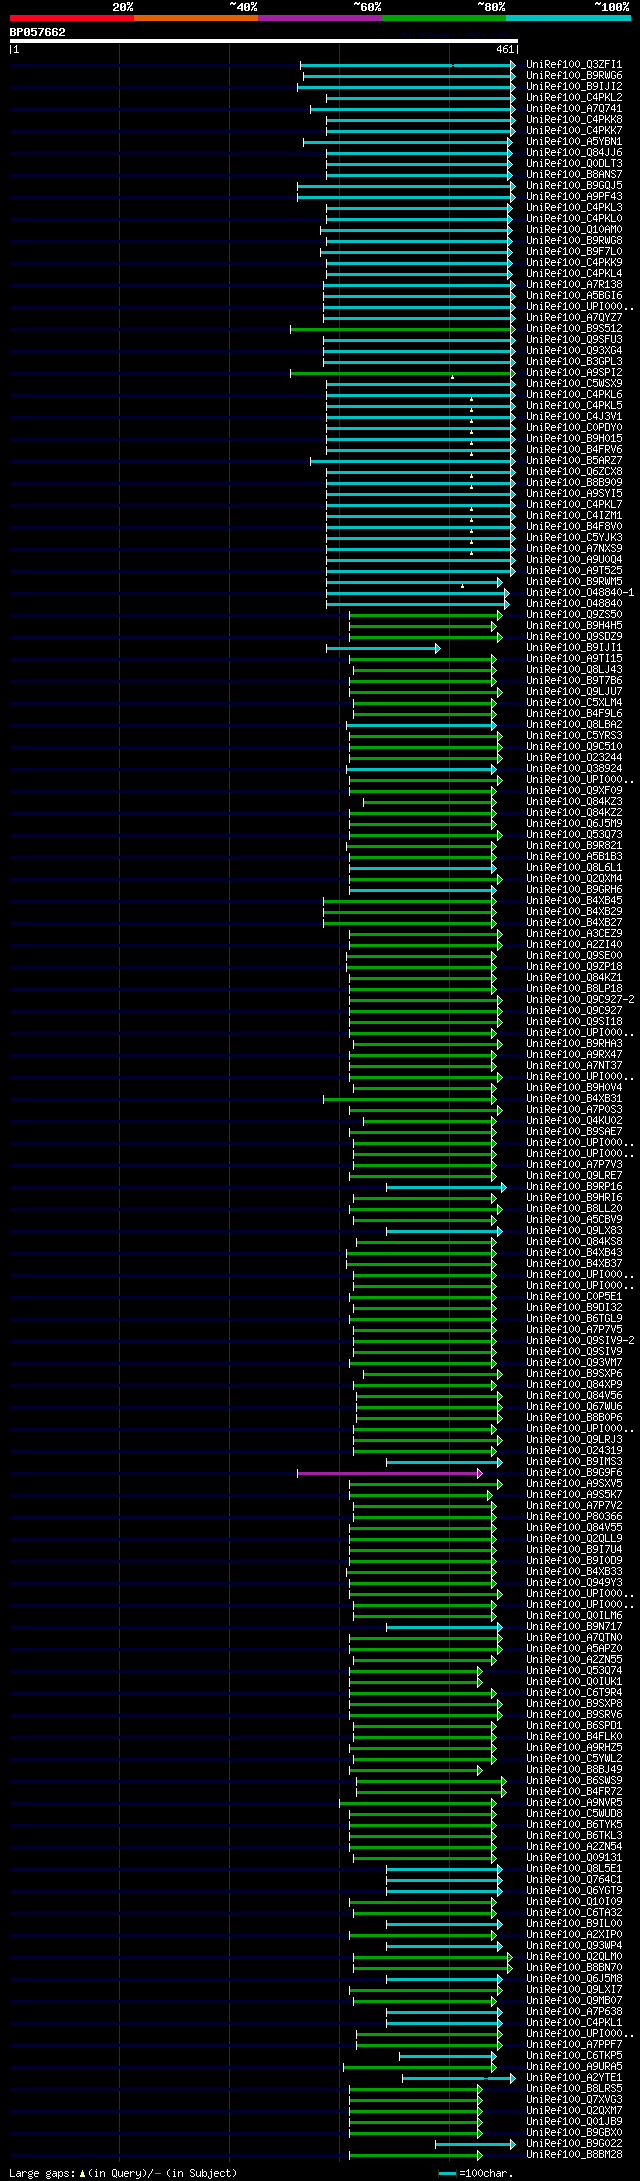Select the UniRef100_B9G9F6 label

tap(574, 1473)
